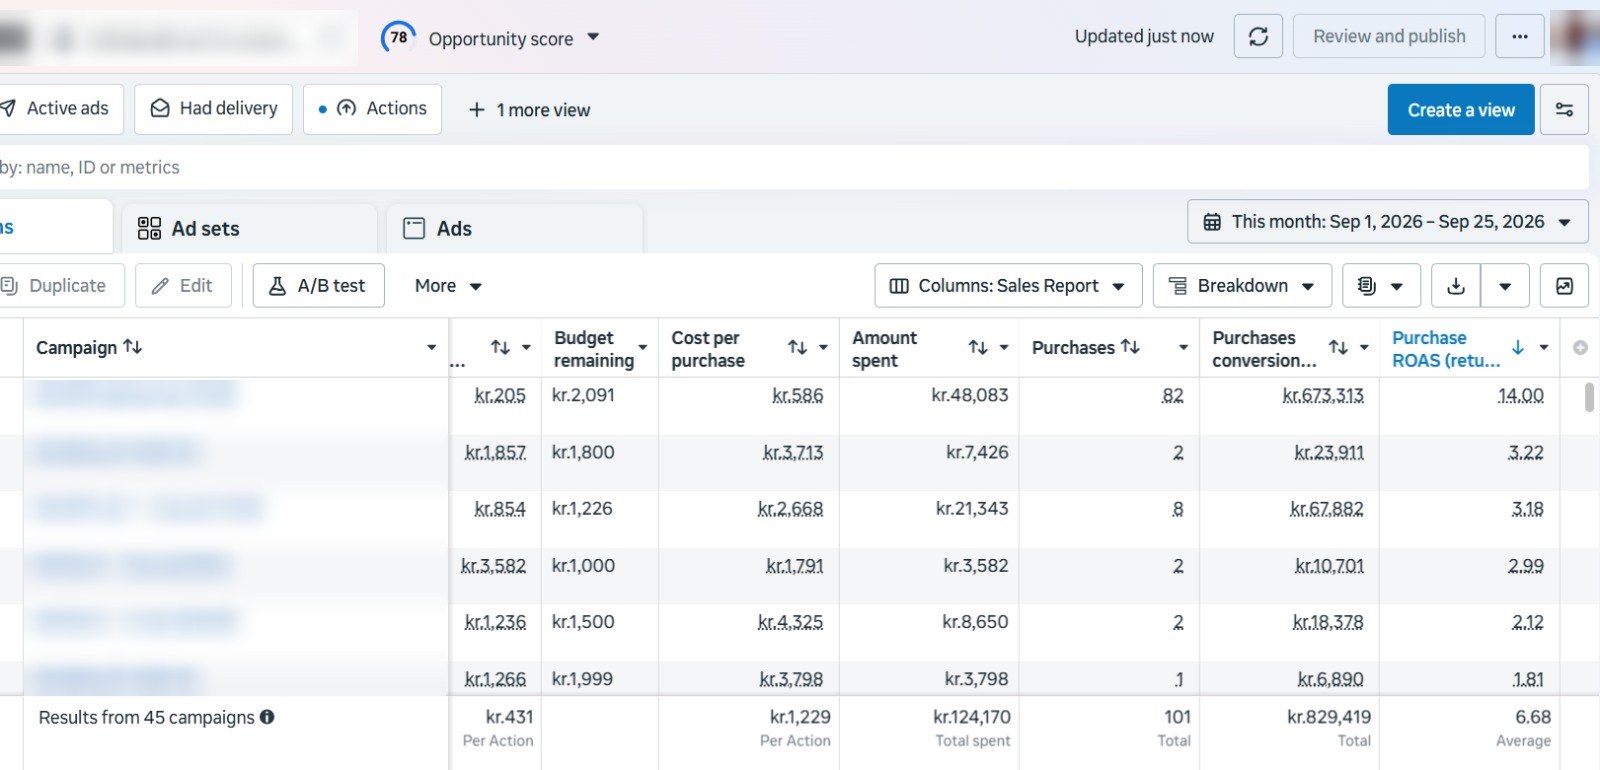This screenshot has height=770, width=1600.
Task: Switch to the Ads tab
Action: (514, 229)
